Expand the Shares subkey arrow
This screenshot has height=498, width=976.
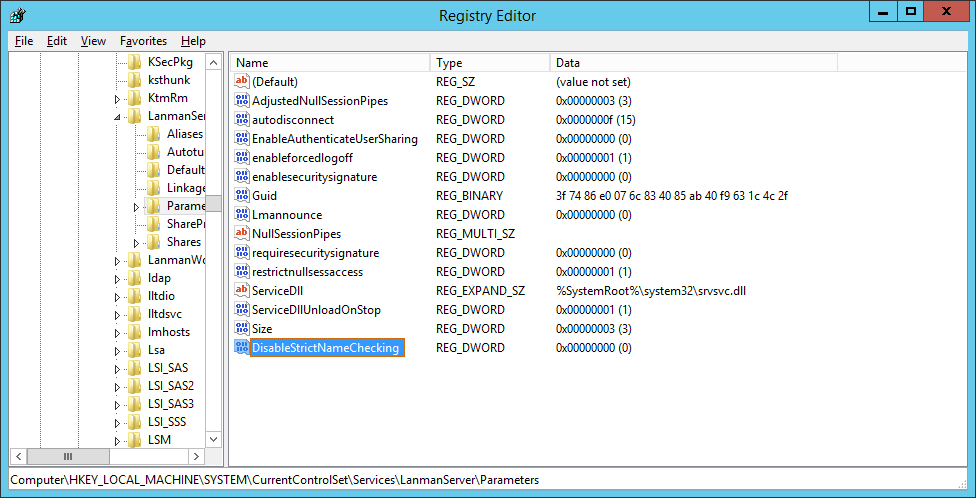[137, 243]
